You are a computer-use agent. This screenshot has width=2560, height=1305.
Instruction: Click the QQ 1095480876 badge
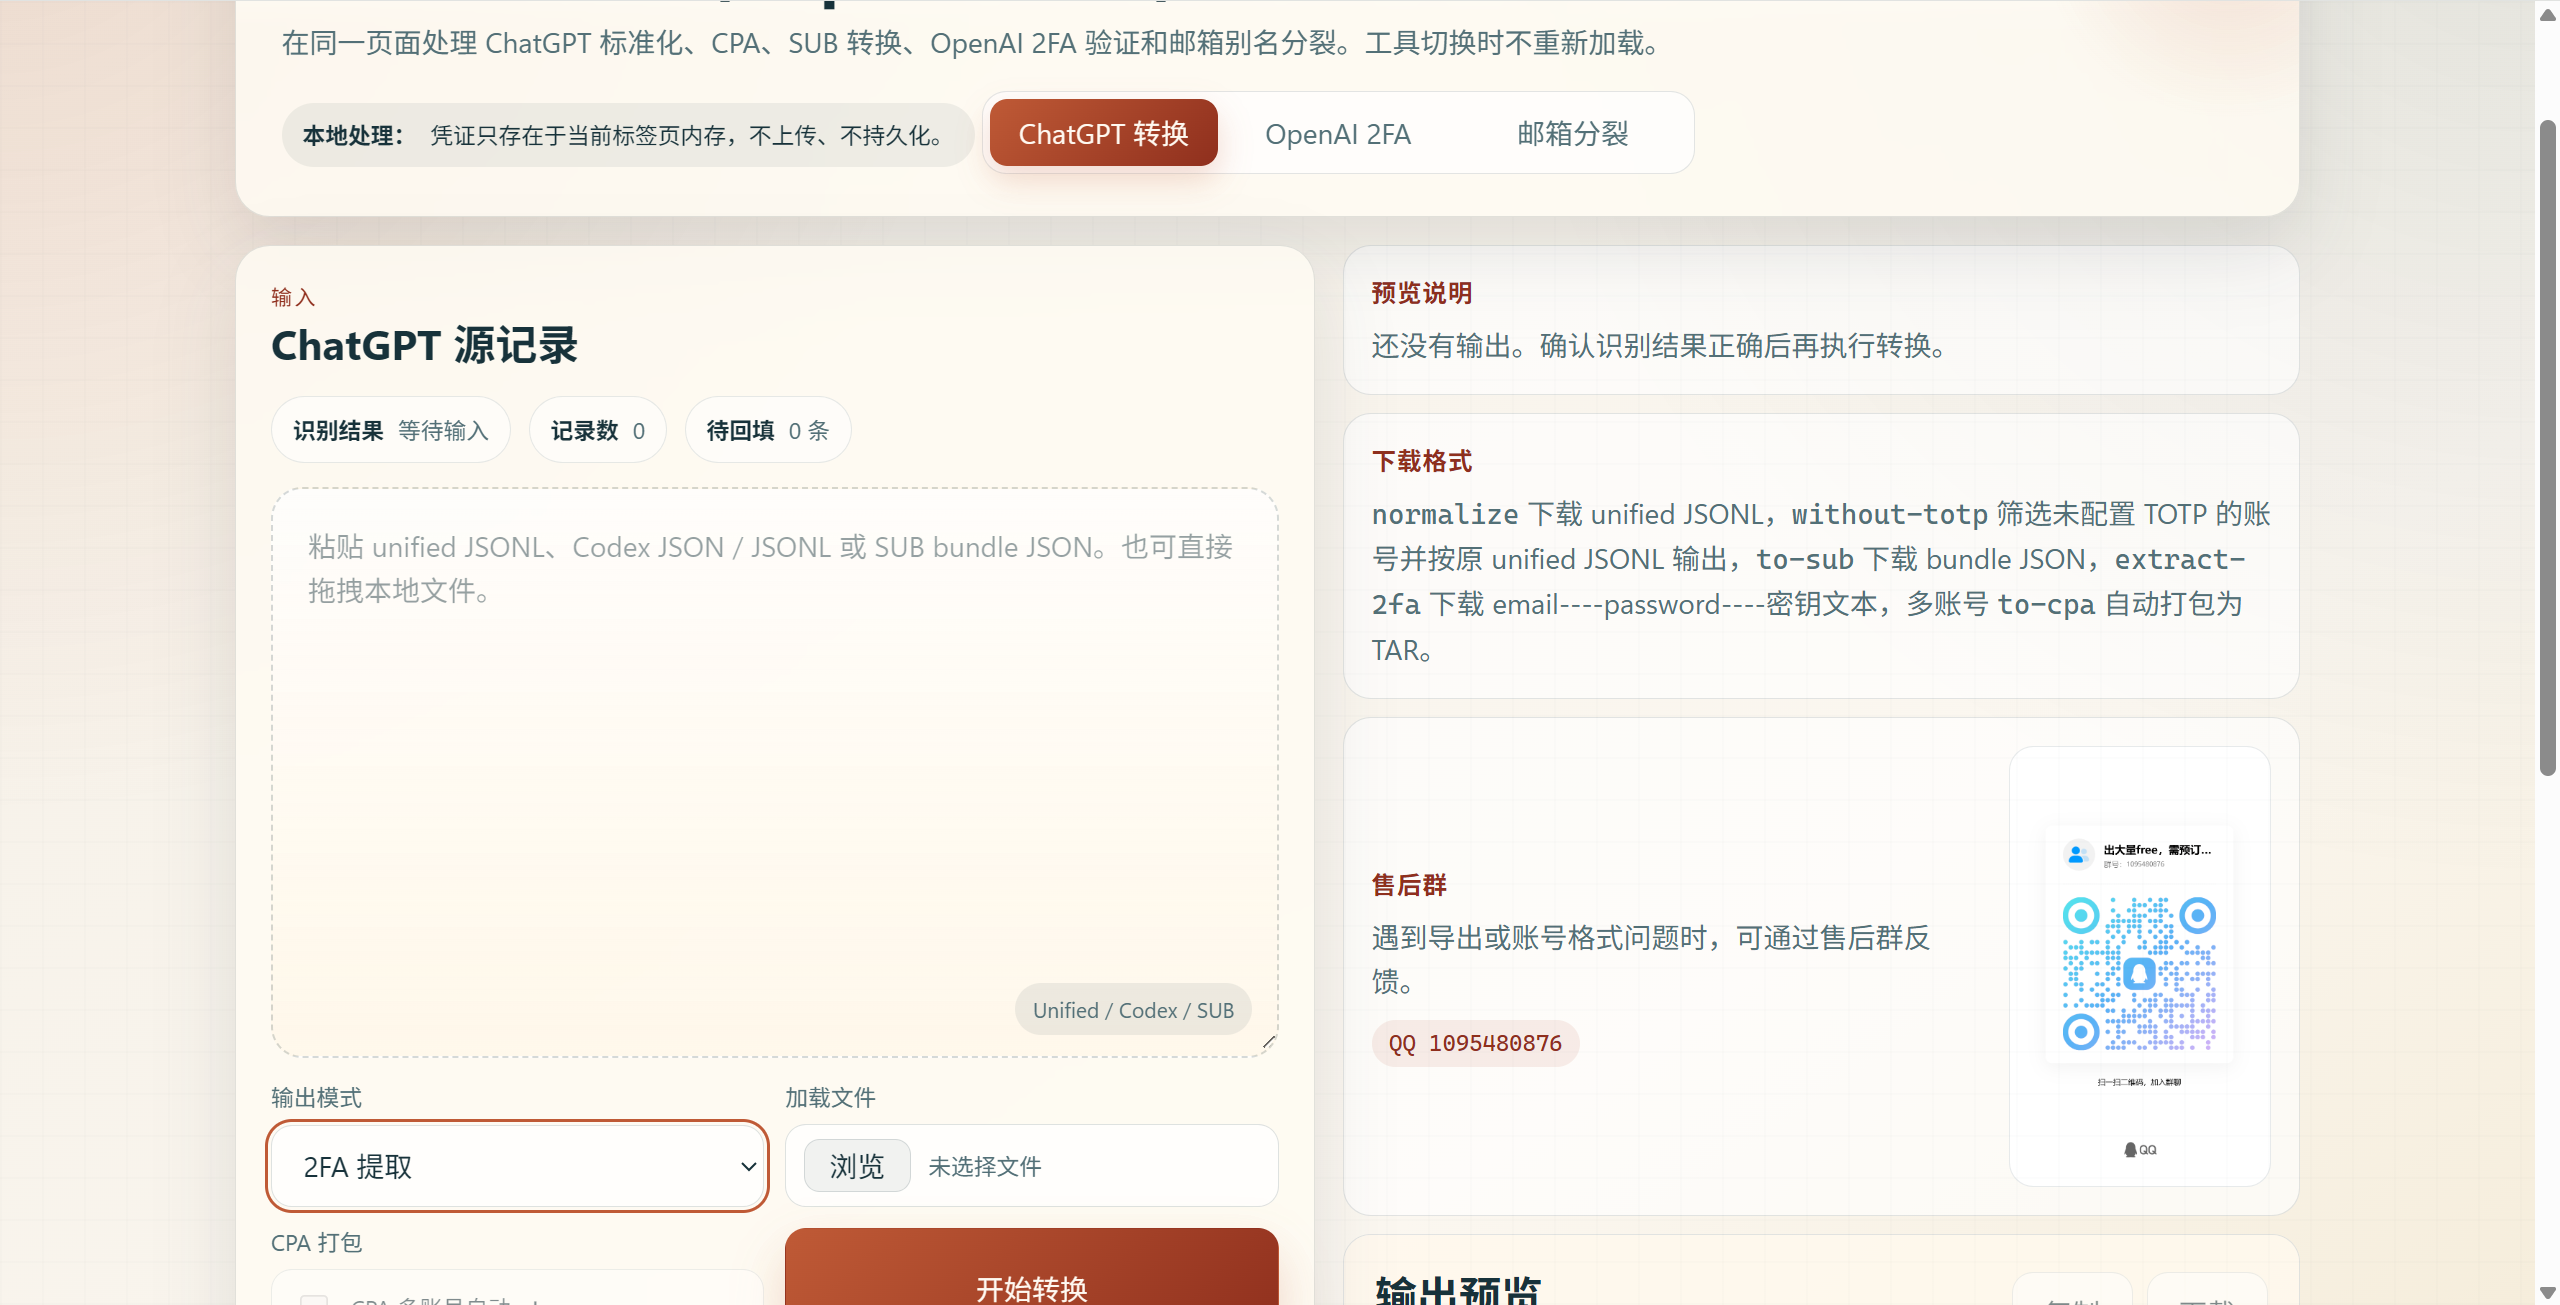1475,1043
